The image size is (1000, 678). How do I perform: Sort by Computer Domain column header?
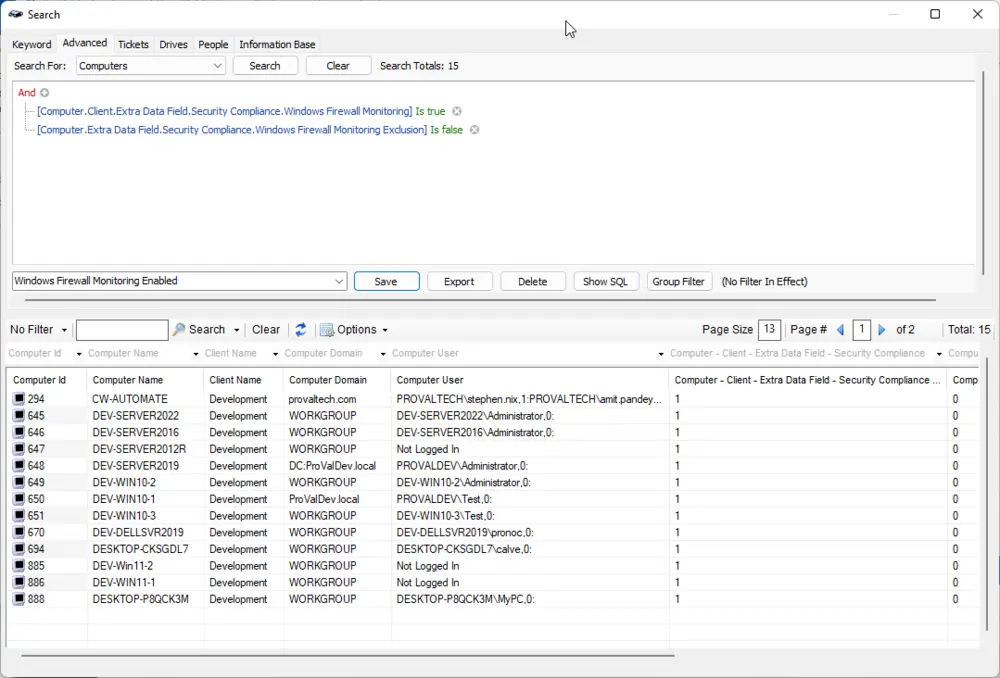click(337, 380)
